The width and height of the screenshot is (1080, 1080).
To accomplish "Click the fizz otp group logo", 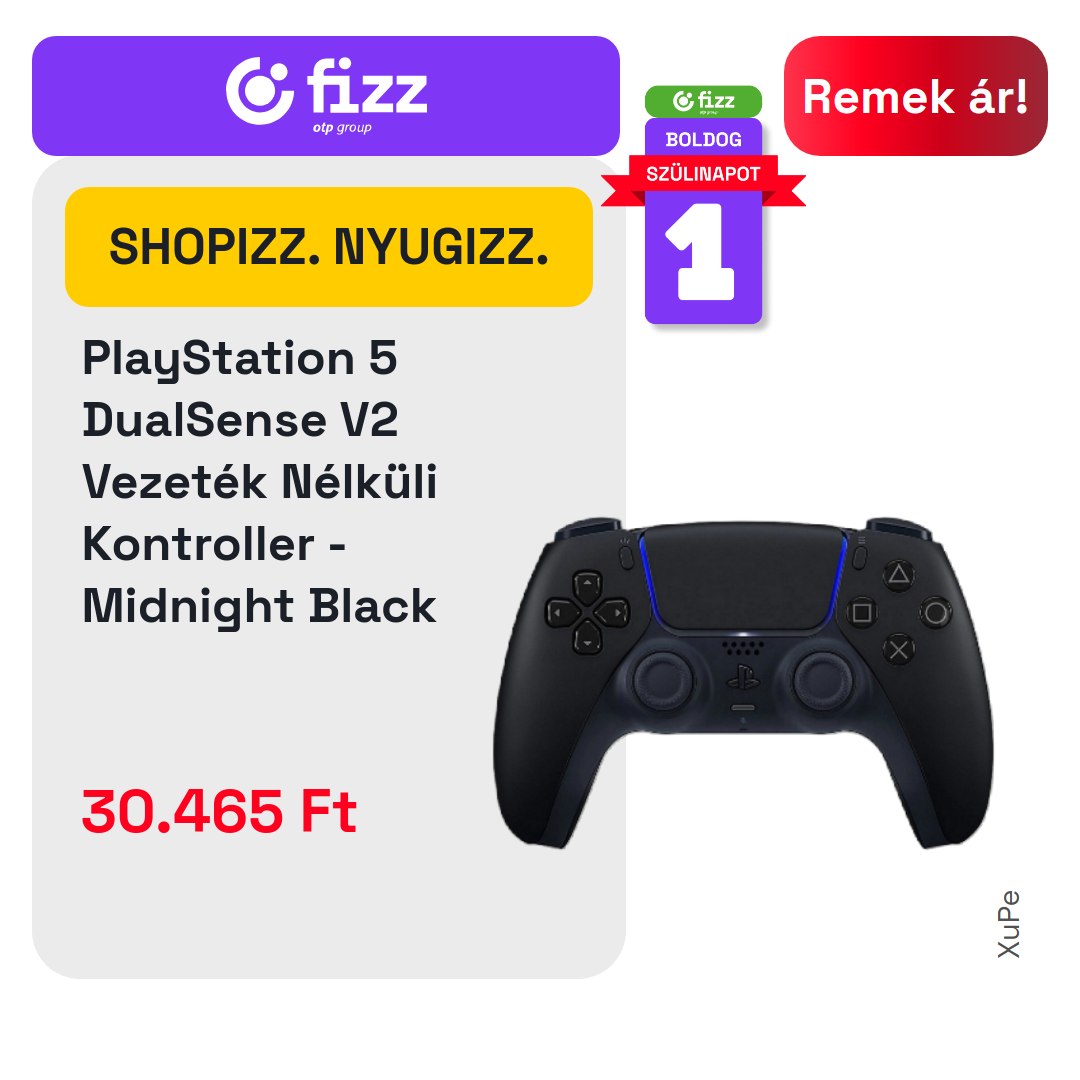I will coord(326,94).
